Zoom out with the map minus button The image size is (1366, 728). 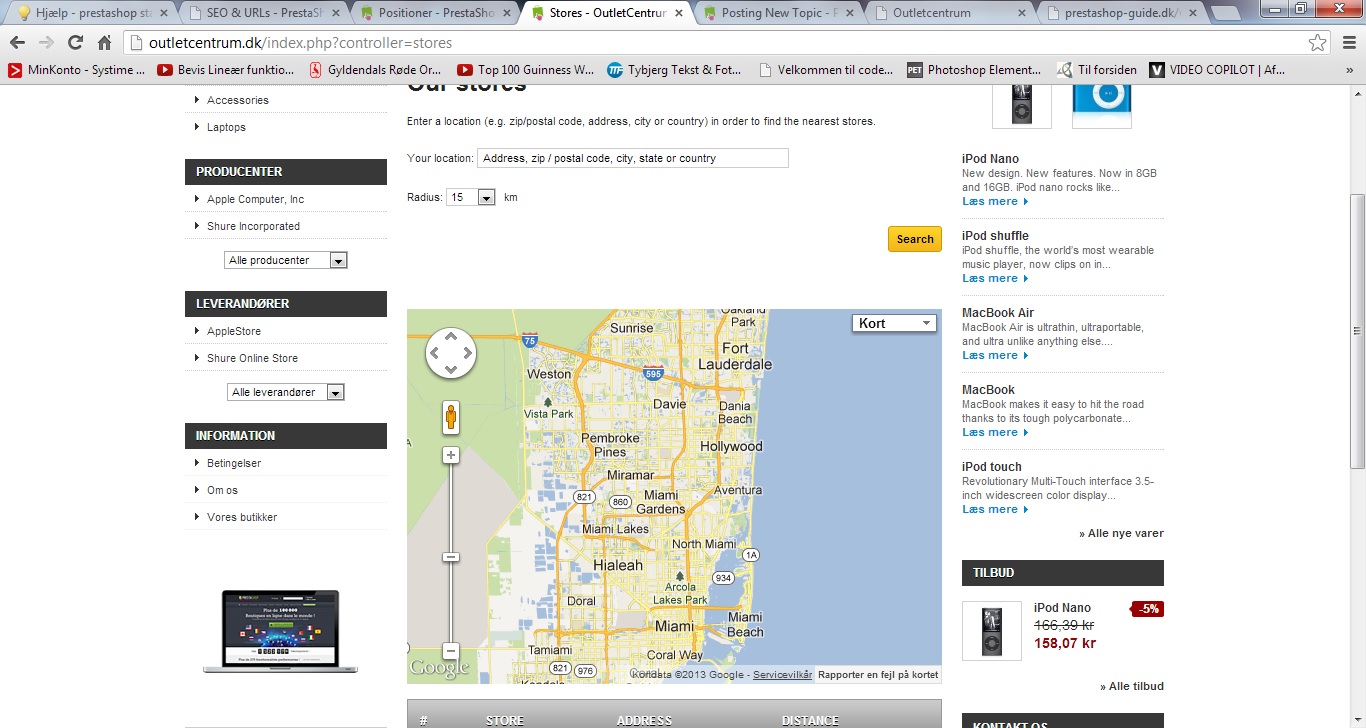tap(451, 649)
